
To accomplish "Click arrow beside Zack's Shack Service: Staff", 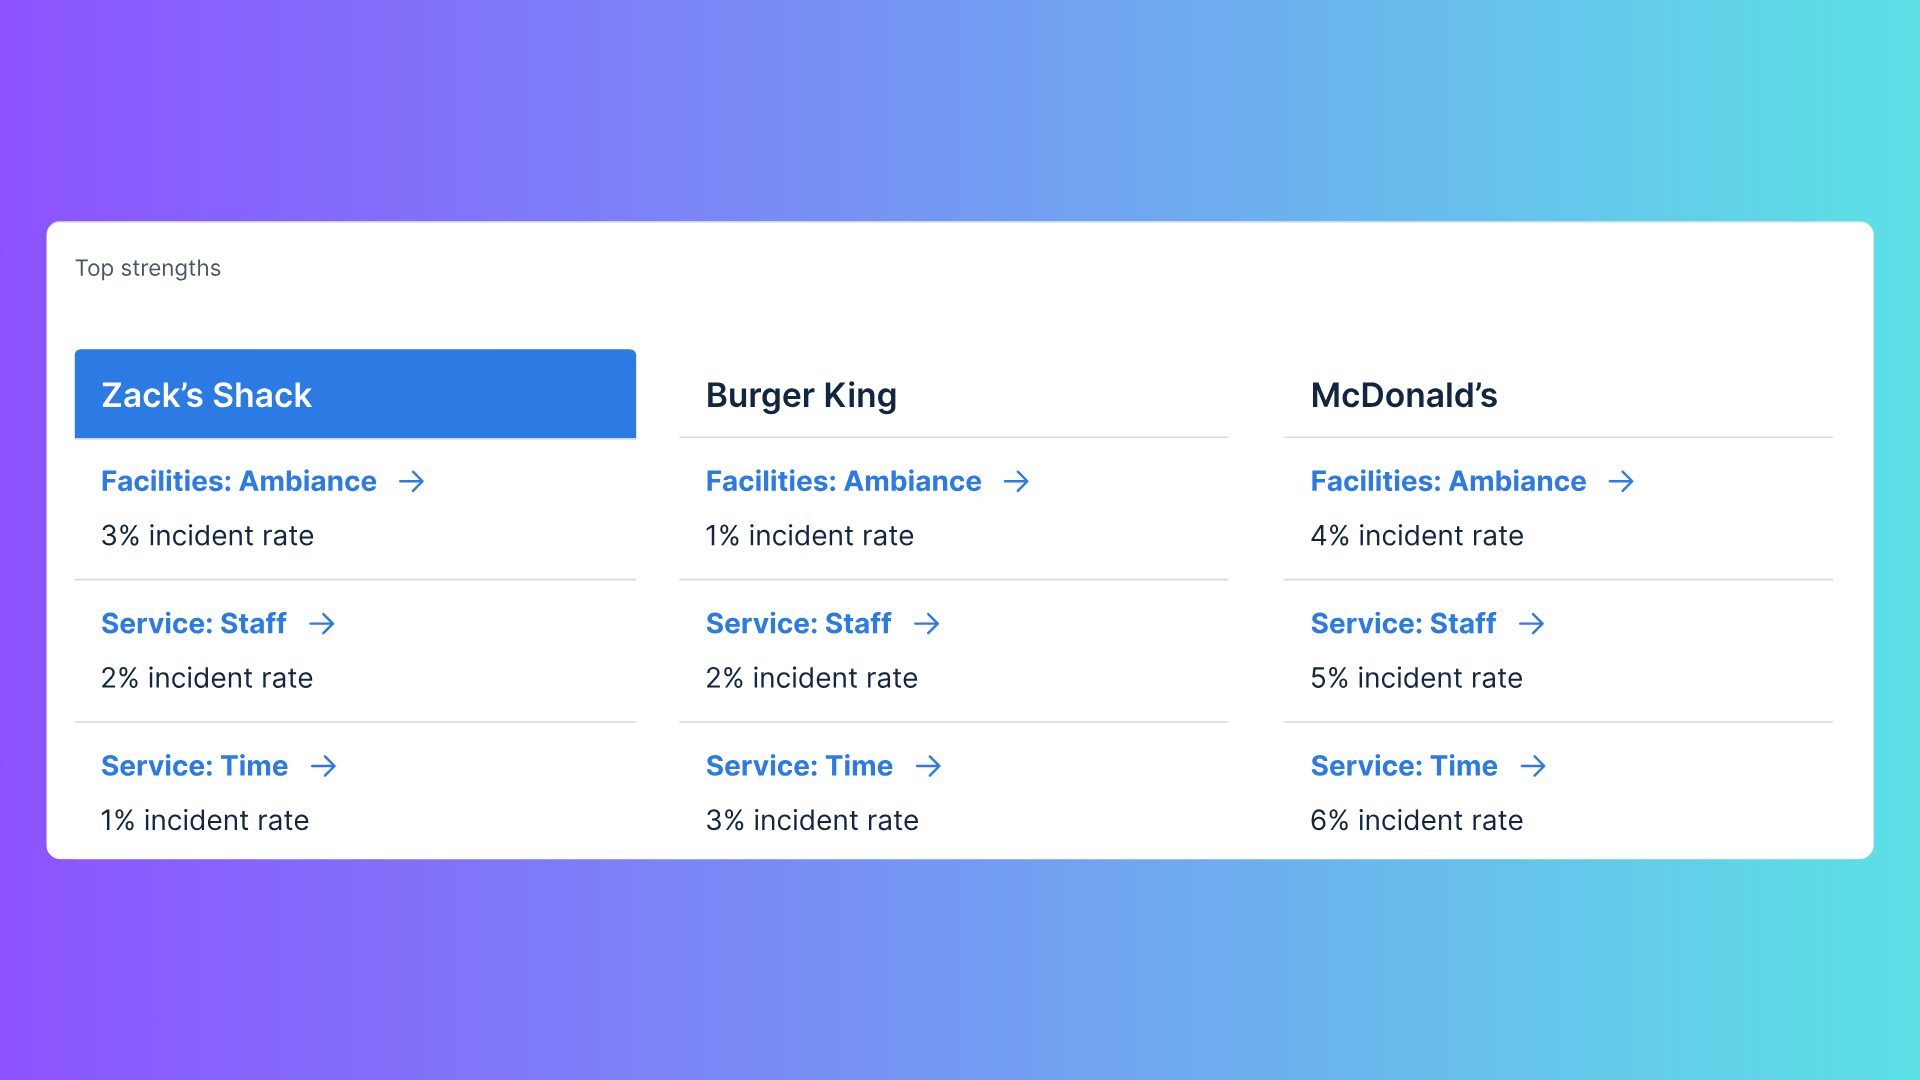I will point(322,624).
